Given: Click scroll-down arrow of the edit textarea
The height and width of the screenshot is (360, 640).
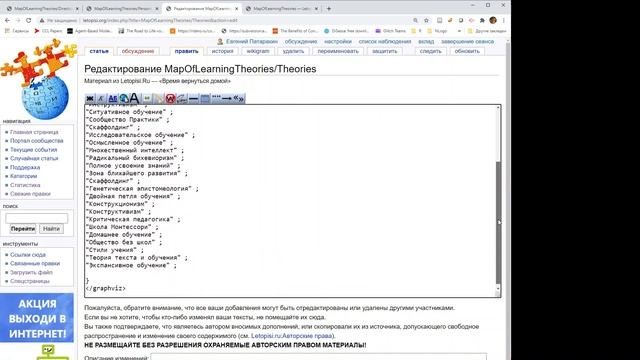Looking at the screenshot, I should [x=498, y=289].
